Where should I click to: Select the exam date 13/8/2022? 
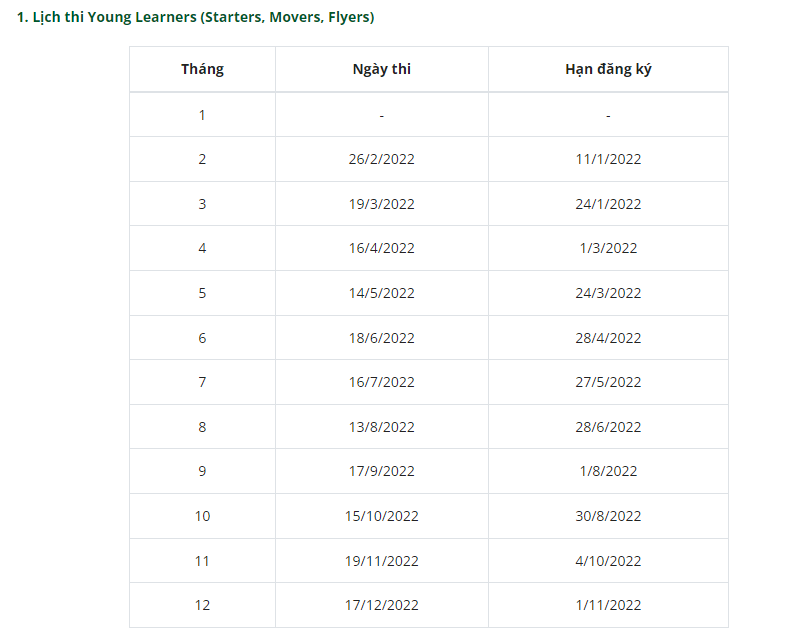point(381,427)
